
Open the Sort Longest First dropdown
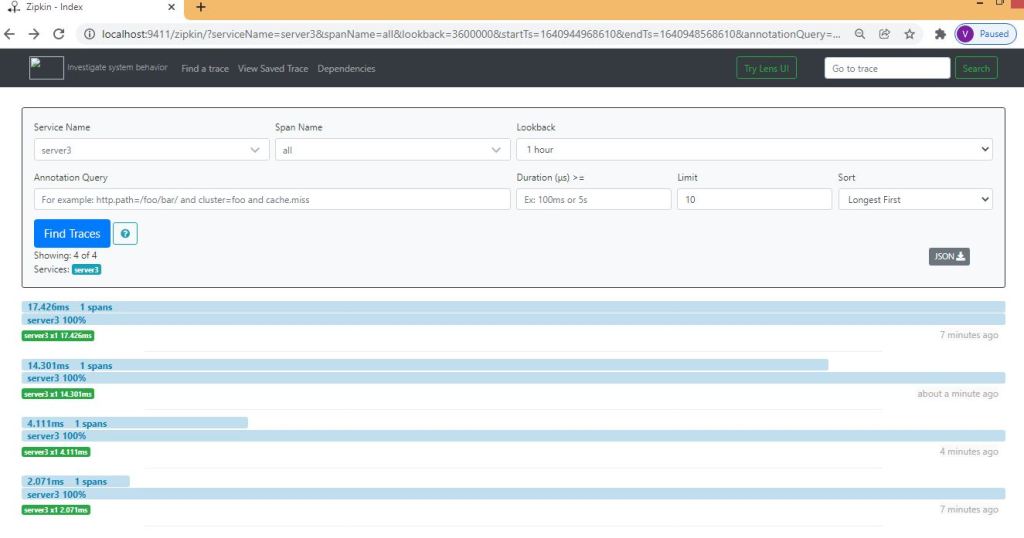coord(914,200)
